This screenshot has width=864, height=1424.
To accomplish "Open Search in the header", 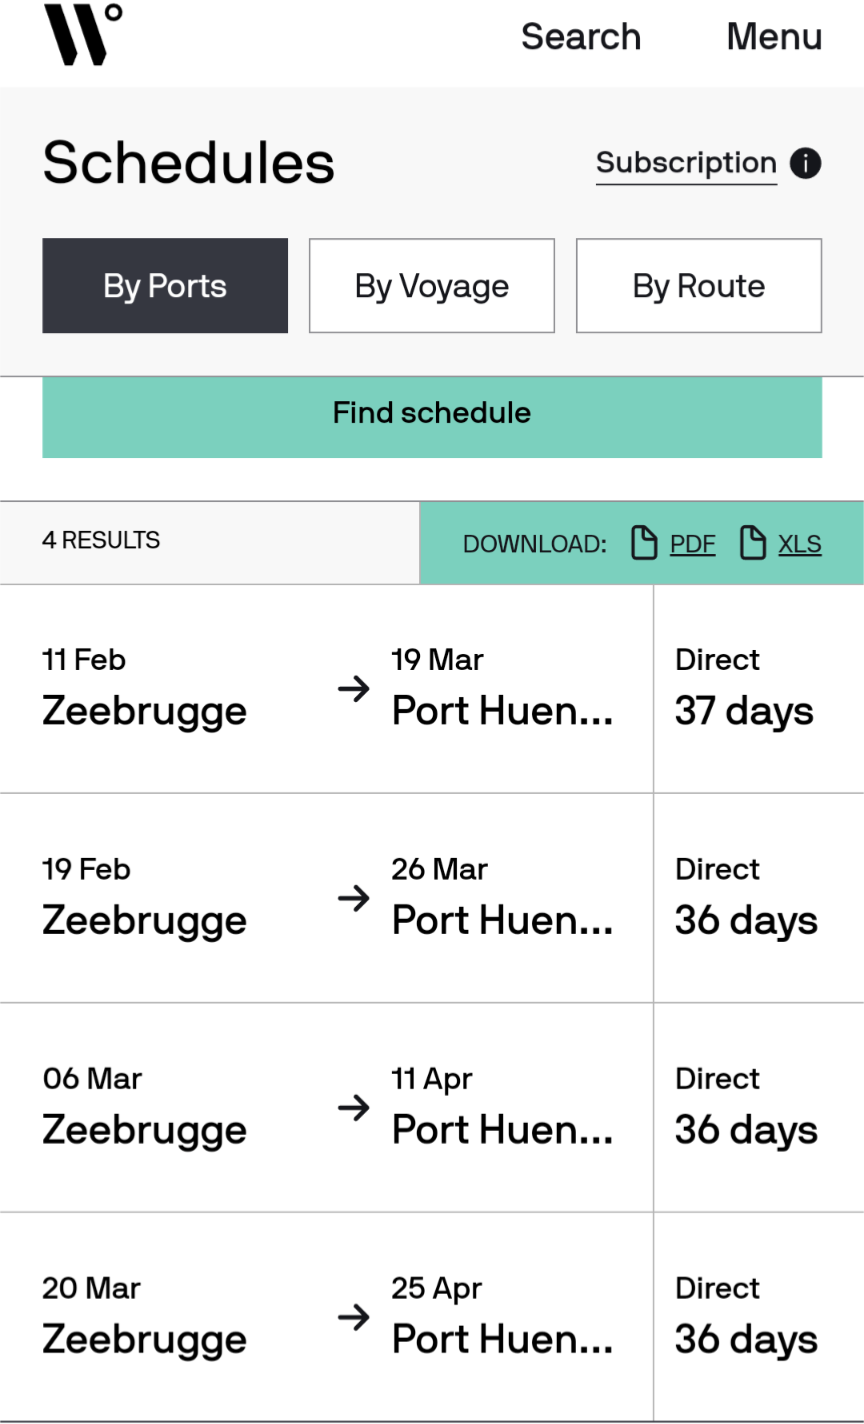I will (581, 37).
